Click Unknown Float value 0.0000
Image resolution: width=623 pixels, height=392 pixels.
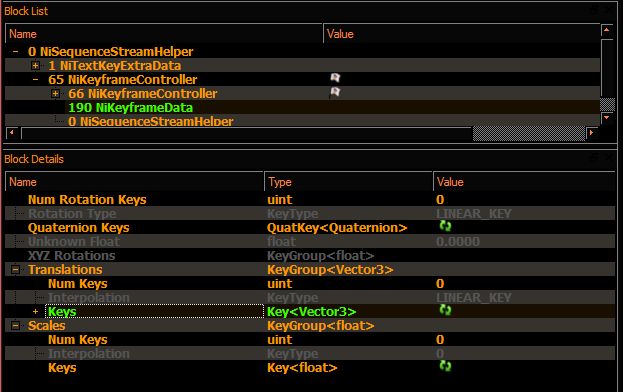pos(458,241)
